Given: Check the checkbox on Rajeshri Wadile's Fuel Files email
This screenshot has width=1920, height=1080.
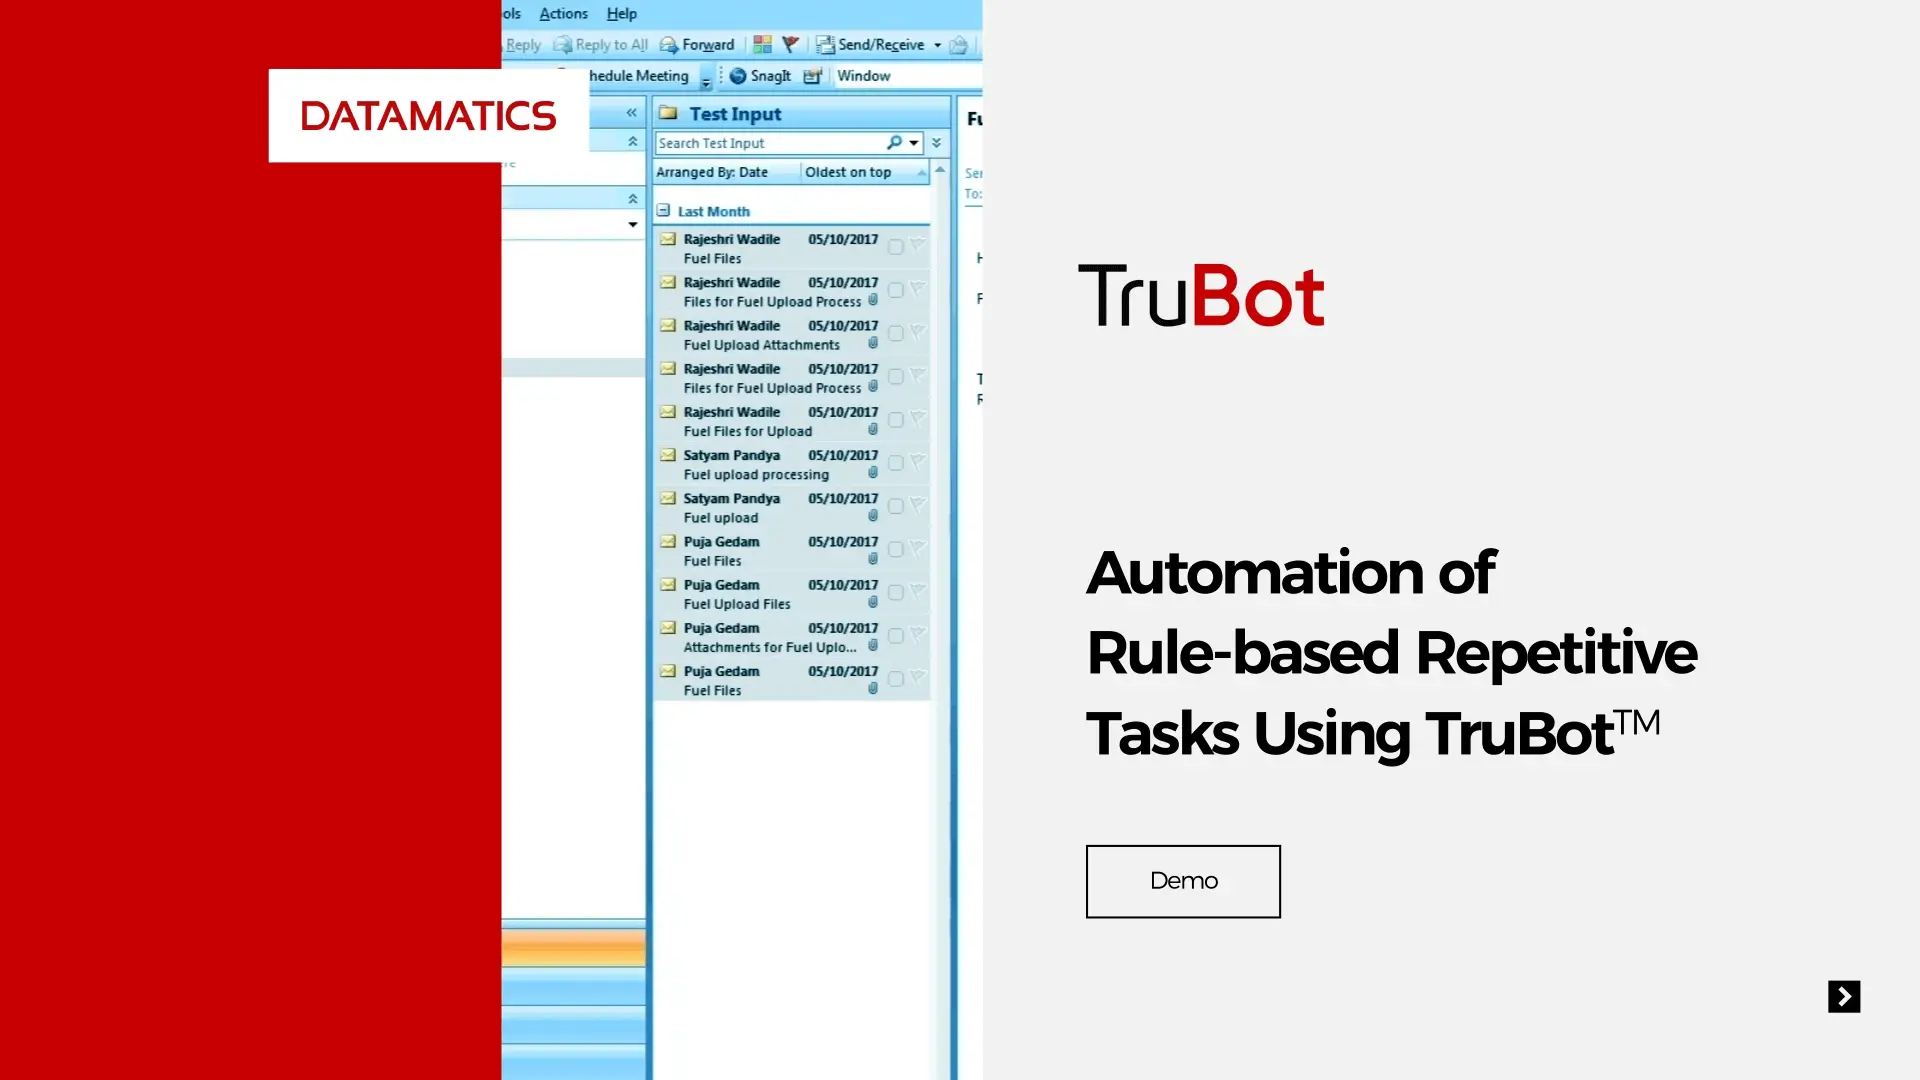Looking at the screenshot, I should (895, 247).
